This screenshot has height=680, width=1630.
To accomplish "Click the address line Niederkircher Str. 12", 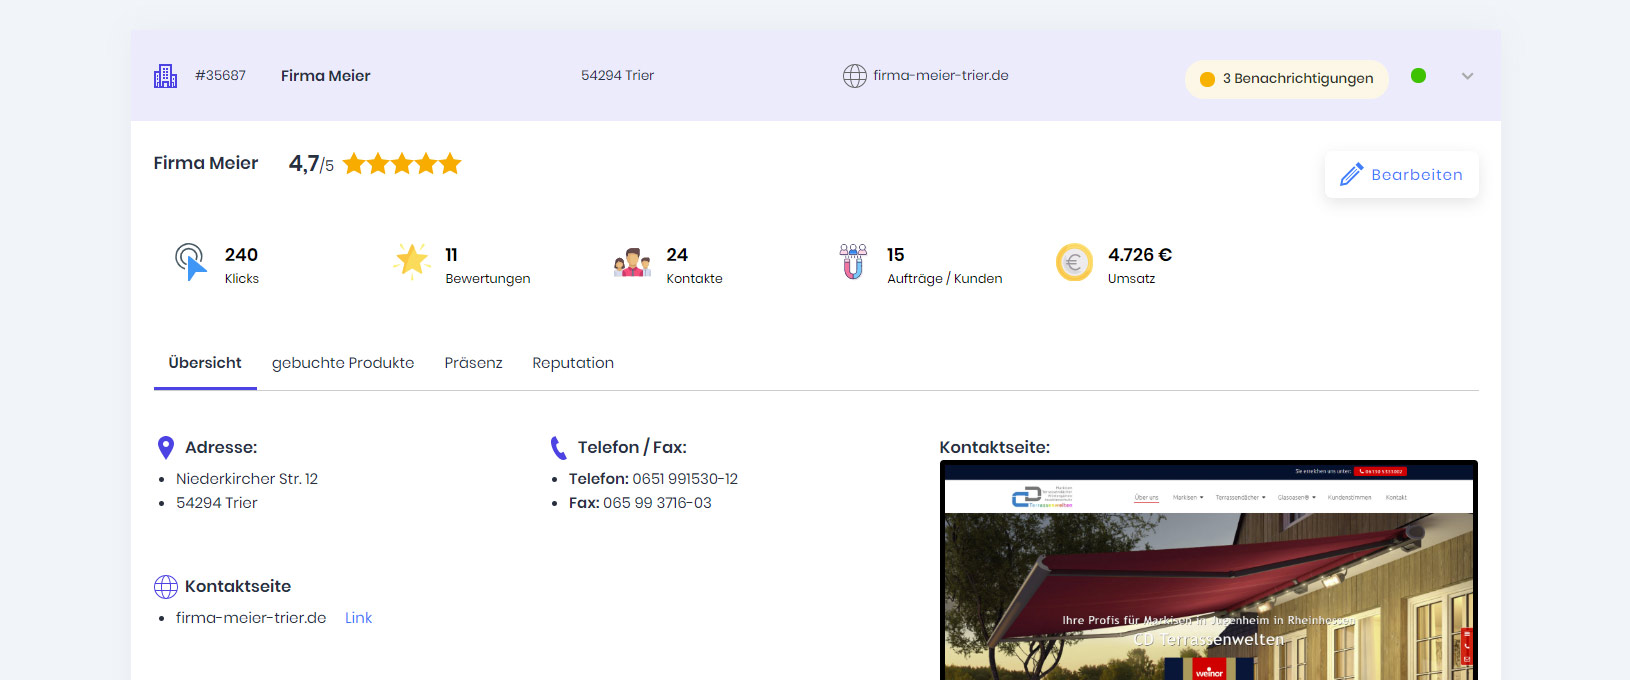I will tap(247, 479).
